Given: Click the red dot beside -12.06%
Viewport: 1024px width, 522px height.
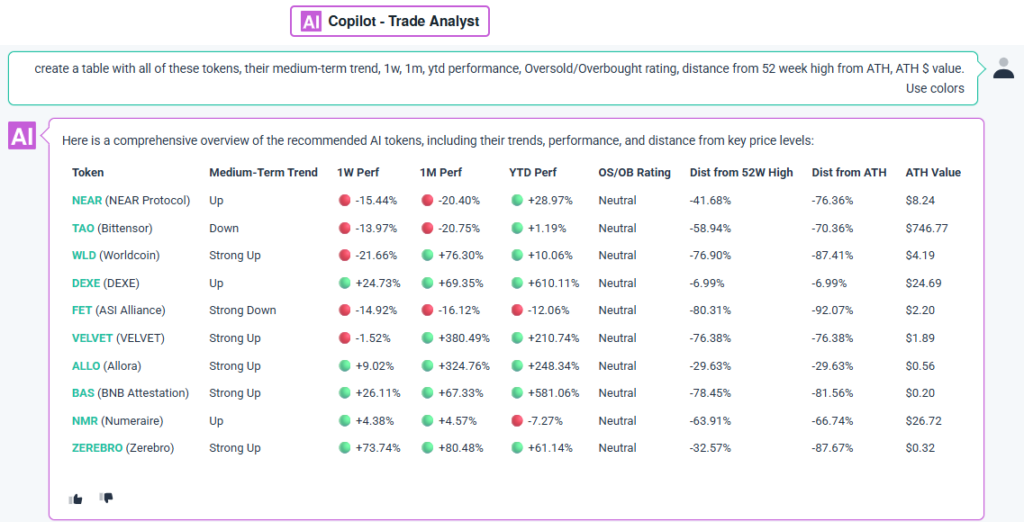Looking at the screenshot, I should coord(517,310).
